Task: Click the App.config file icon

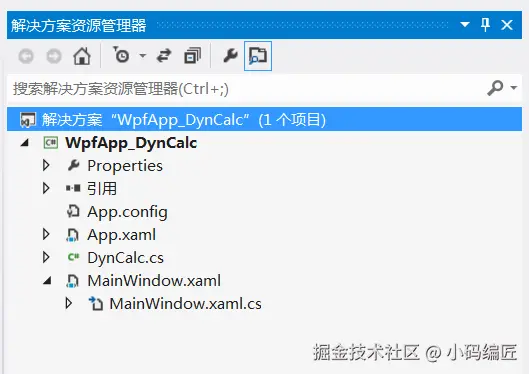Action: click(x=73, y=211)
